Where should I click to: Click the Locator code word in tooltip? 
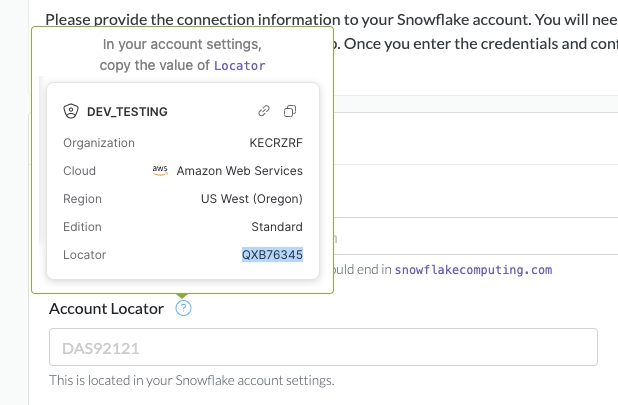240,65
